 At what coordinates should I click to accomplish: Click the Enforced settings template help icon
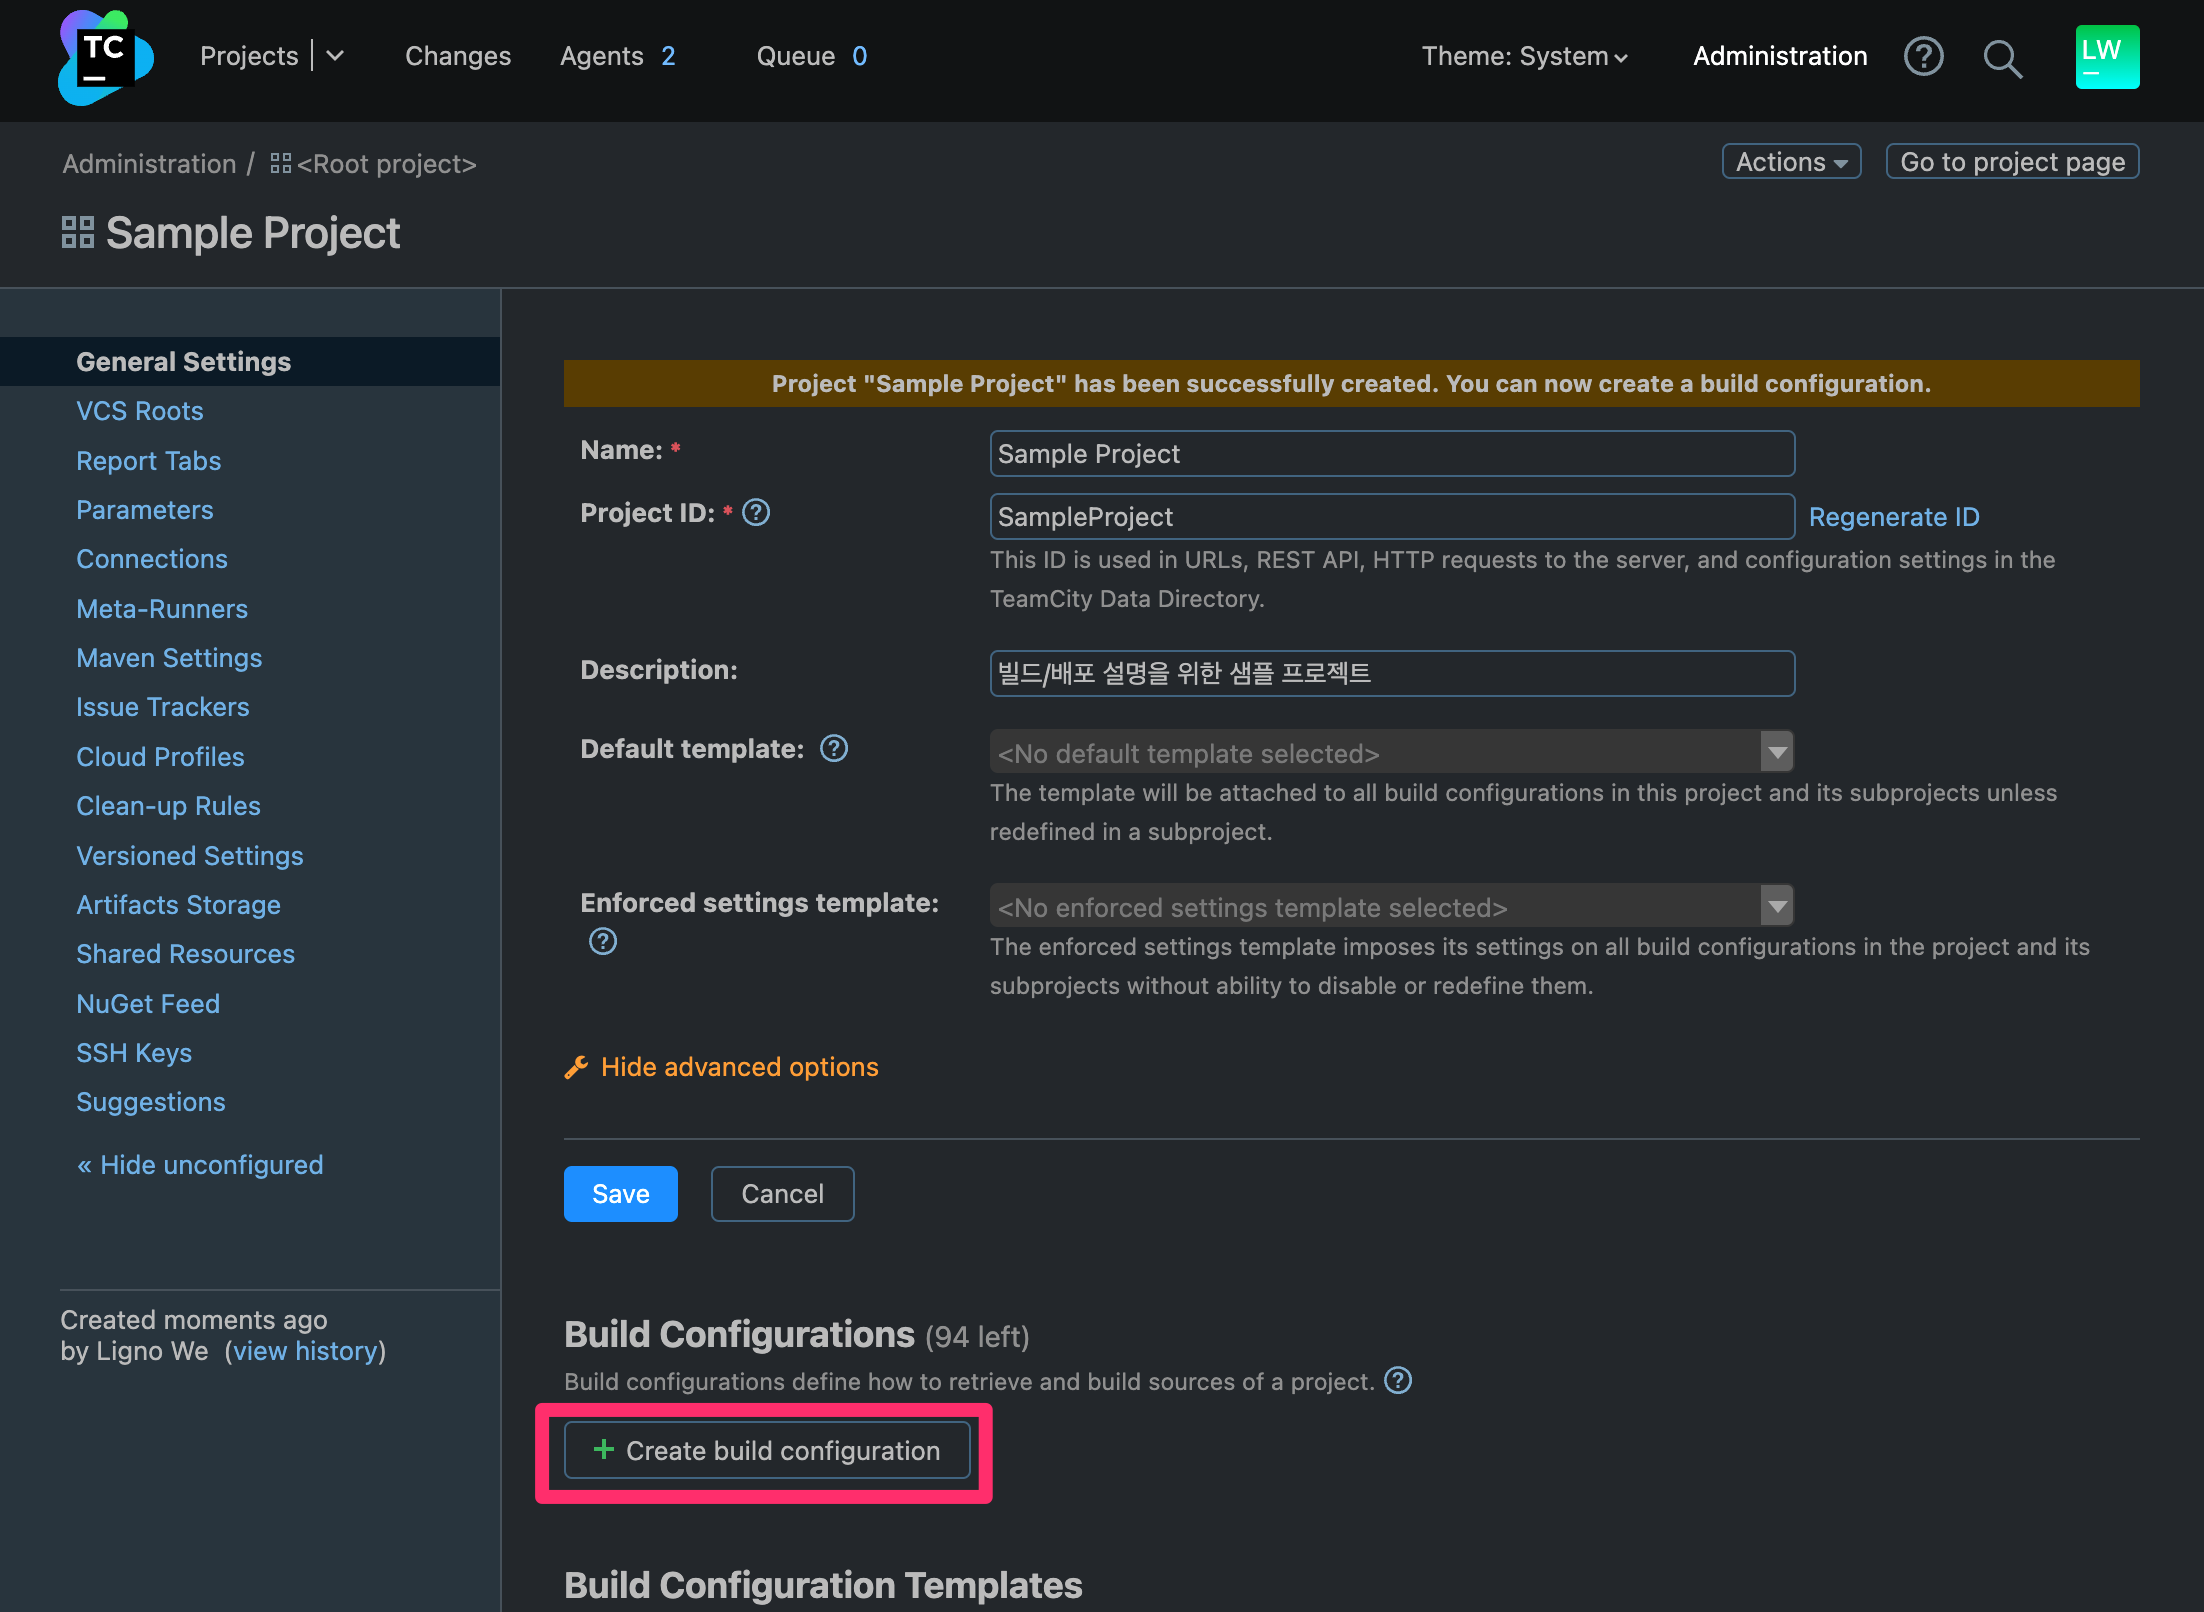(x=603, y=942)
